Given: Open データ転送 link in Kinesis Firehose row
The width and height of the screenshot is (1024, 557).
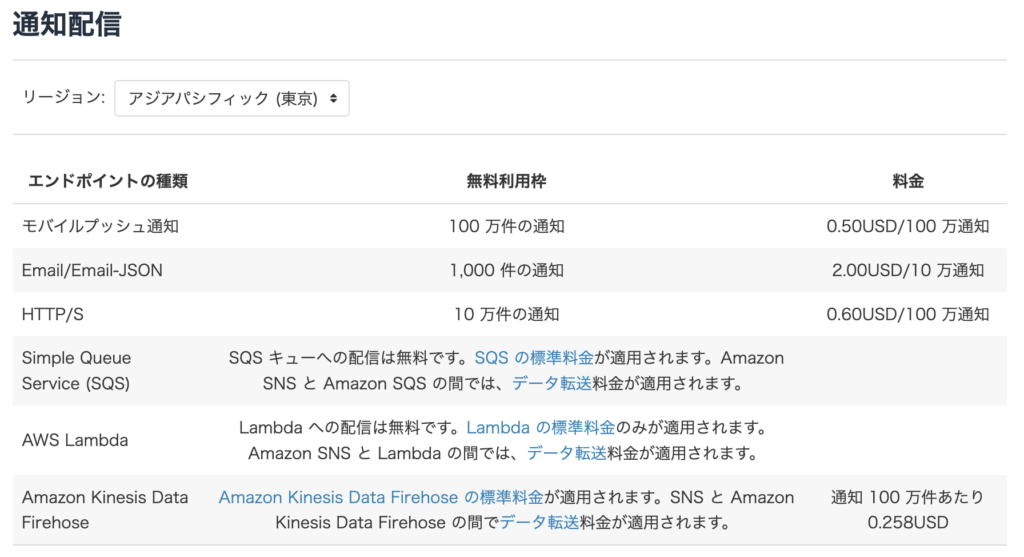Looking at the screenshot, I should point(539,522).
